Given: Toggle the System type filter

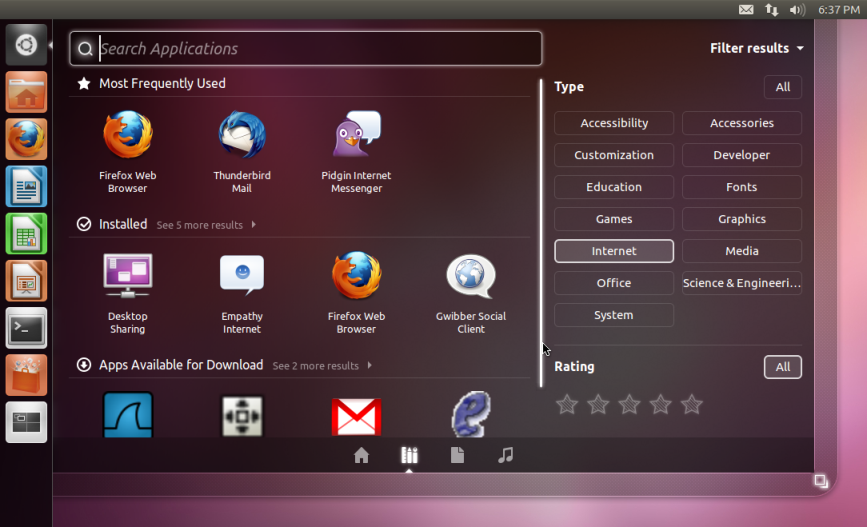Looking at the screenshot, I should point(614,315).
